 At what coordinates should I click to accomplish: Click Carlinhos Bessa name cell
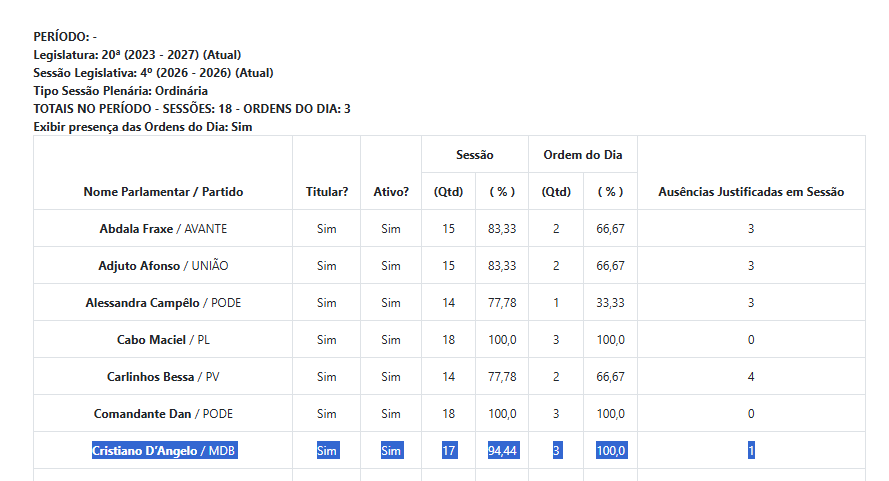(151, 377)
